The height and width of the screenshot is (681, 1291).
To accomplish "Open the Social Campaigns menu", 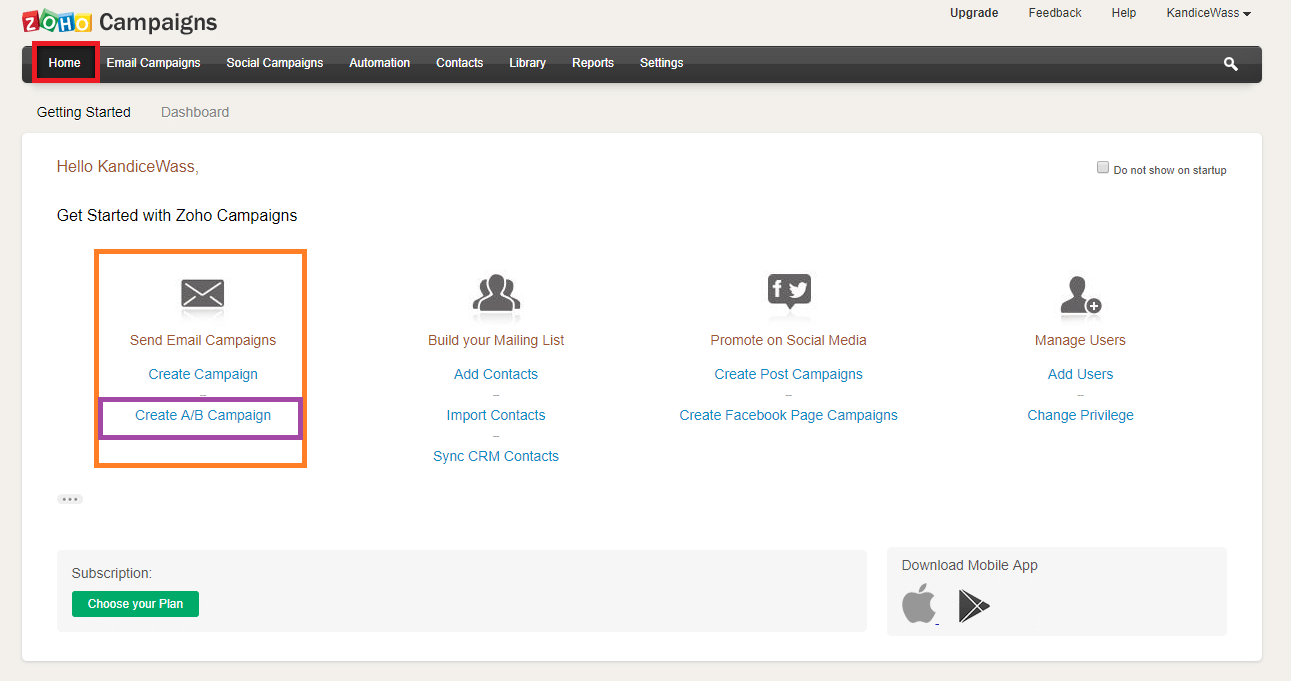I will 275,63.
